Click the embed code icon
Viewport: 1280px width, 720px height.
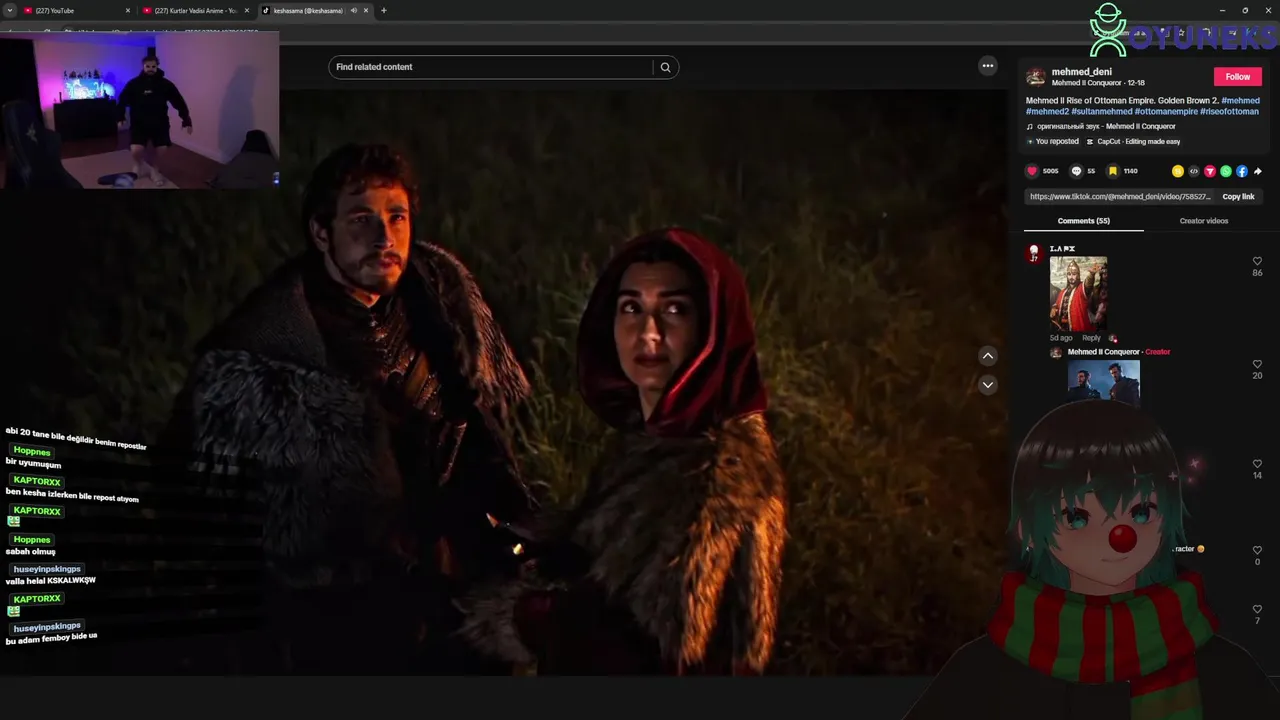pos(1194,171)
